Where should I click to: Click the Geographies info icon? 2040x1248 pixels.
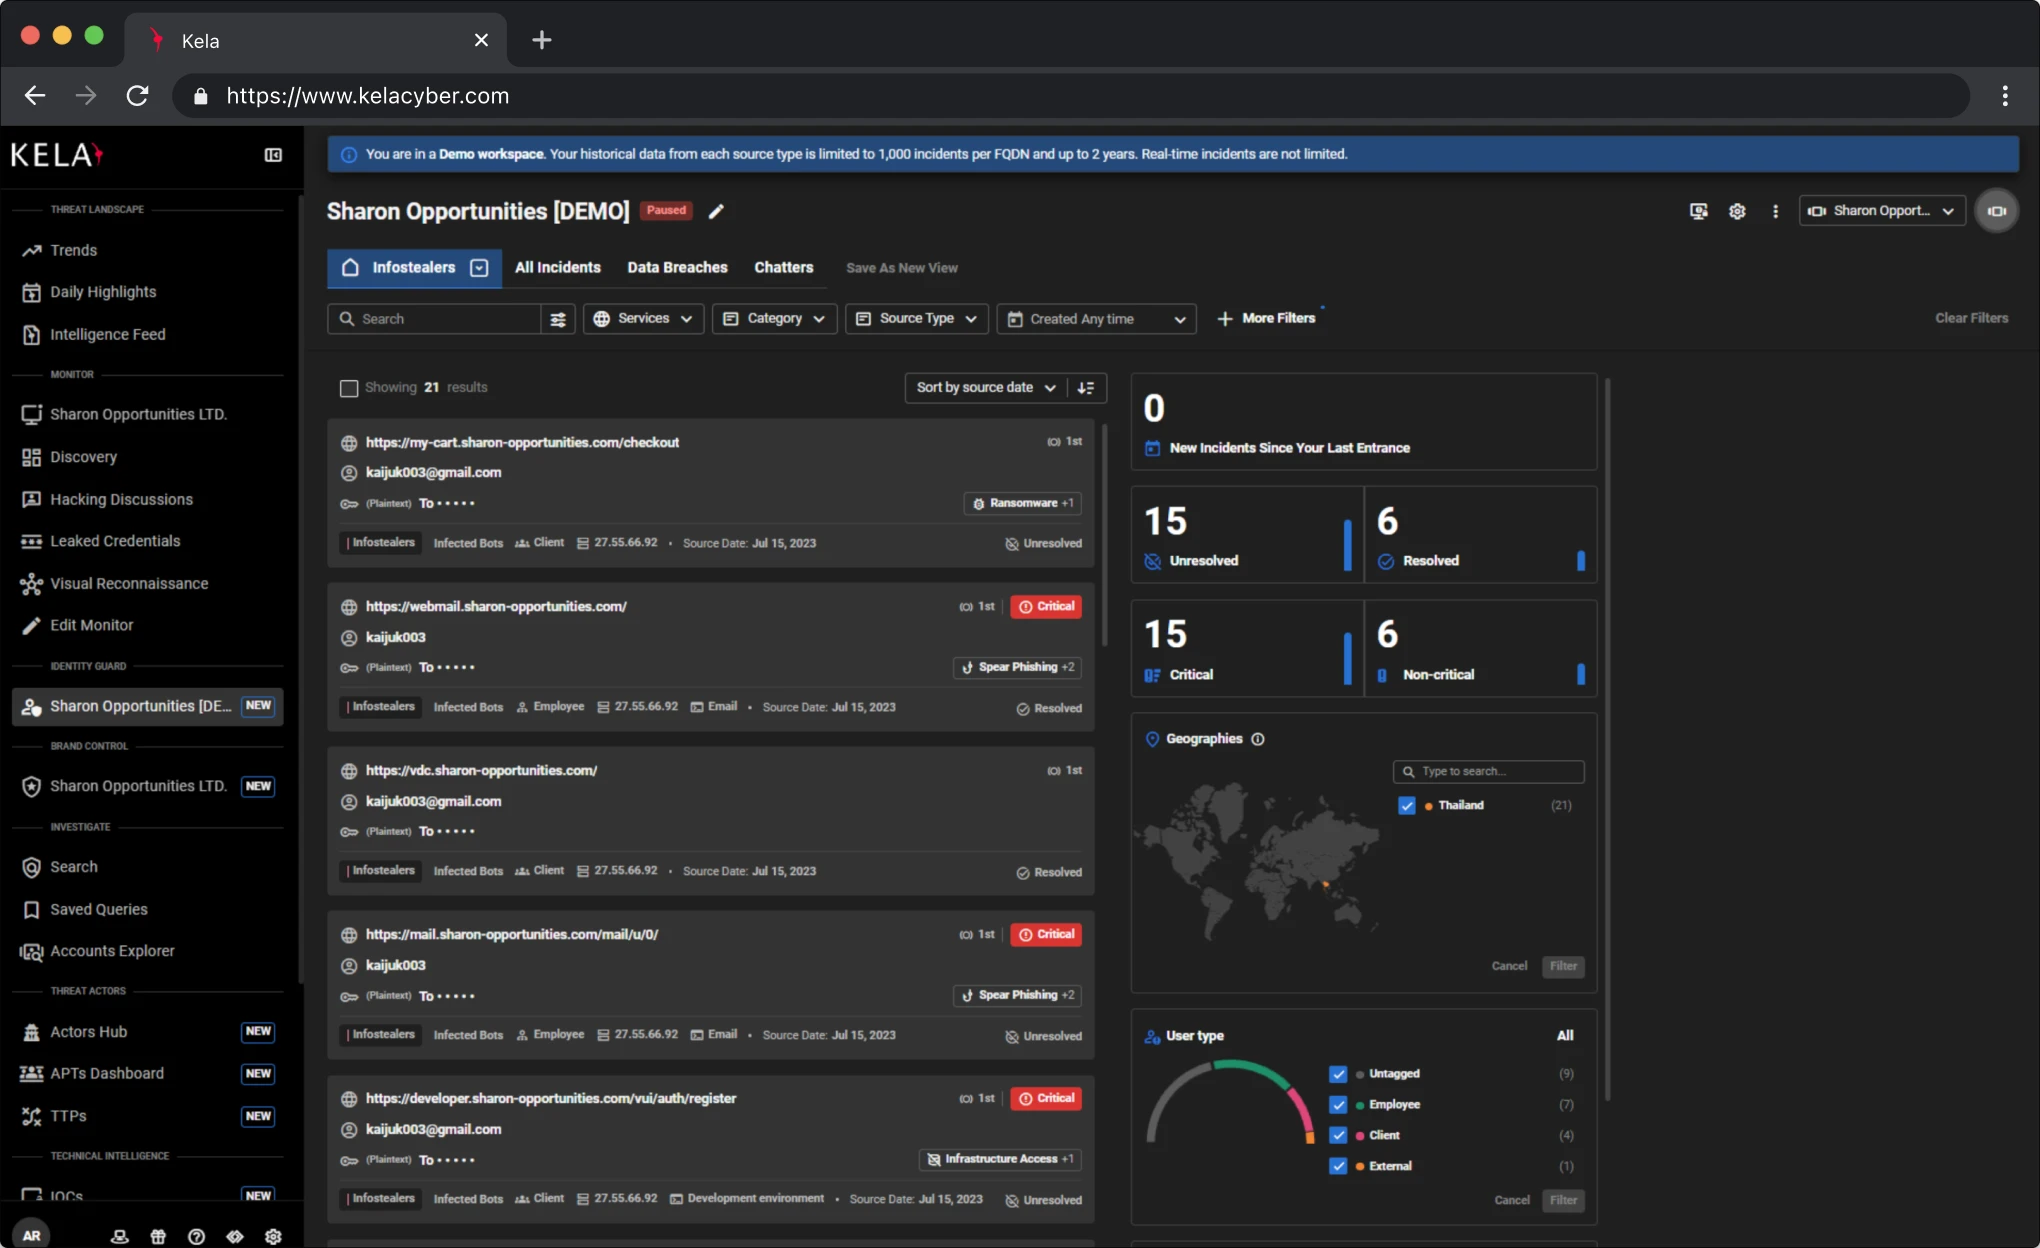[1258, 739]
